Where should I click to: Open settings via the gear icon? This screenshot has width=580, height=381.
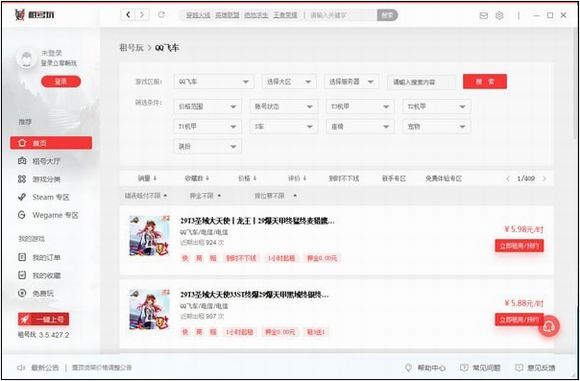click(499, 16)
